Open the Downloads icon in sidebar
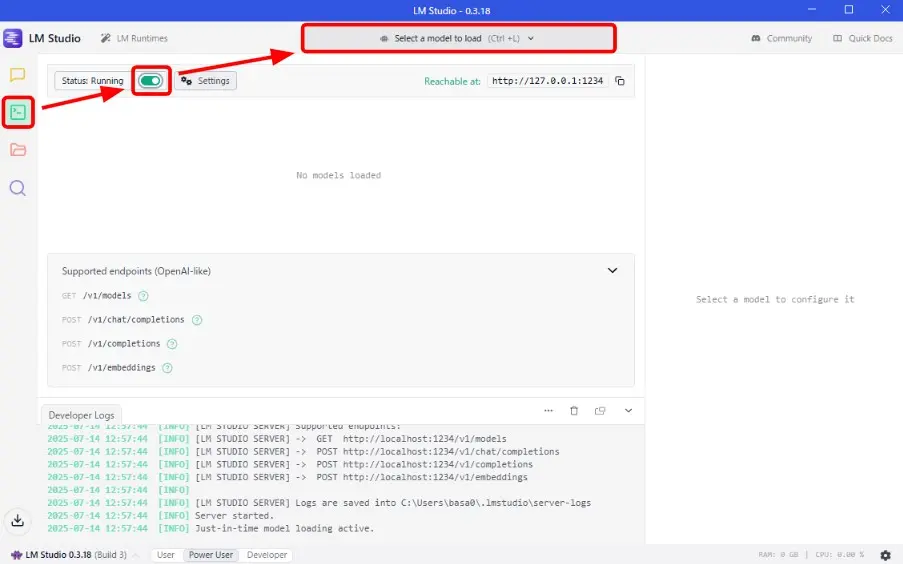 click(x=17, y=520)
